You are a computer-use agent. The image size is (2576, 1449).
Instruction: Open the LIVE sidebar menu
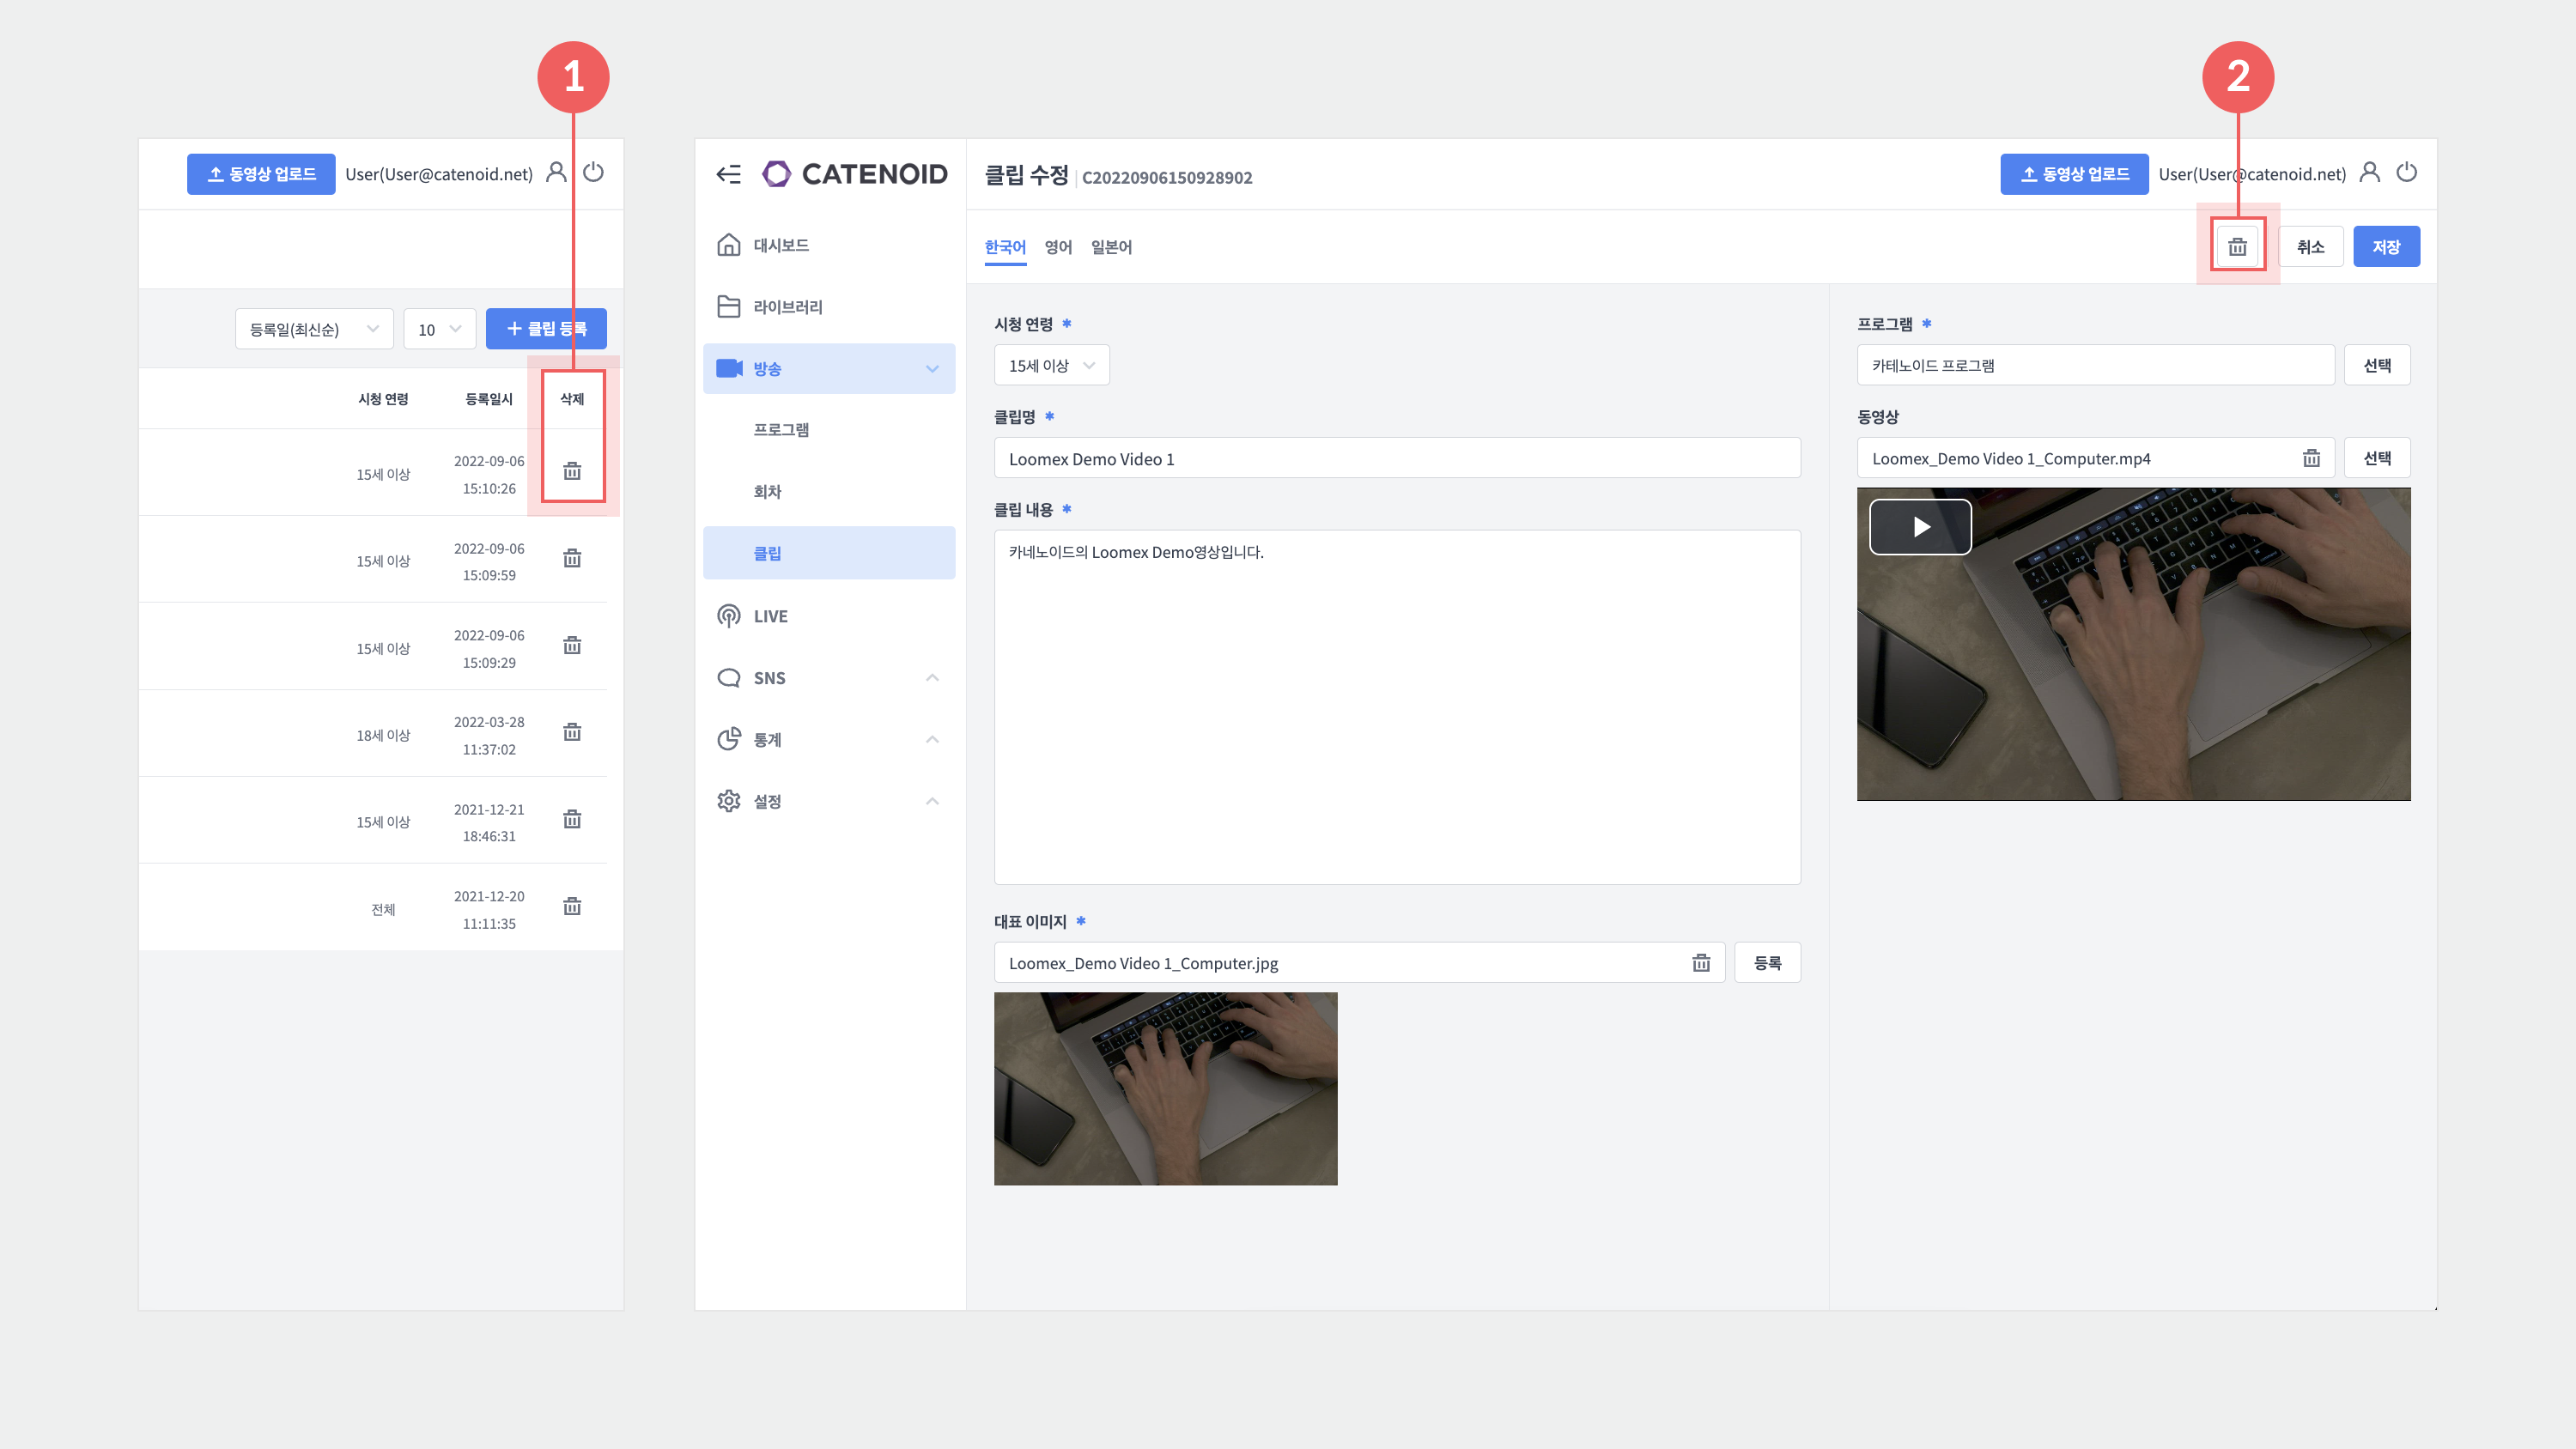point(770,616)
